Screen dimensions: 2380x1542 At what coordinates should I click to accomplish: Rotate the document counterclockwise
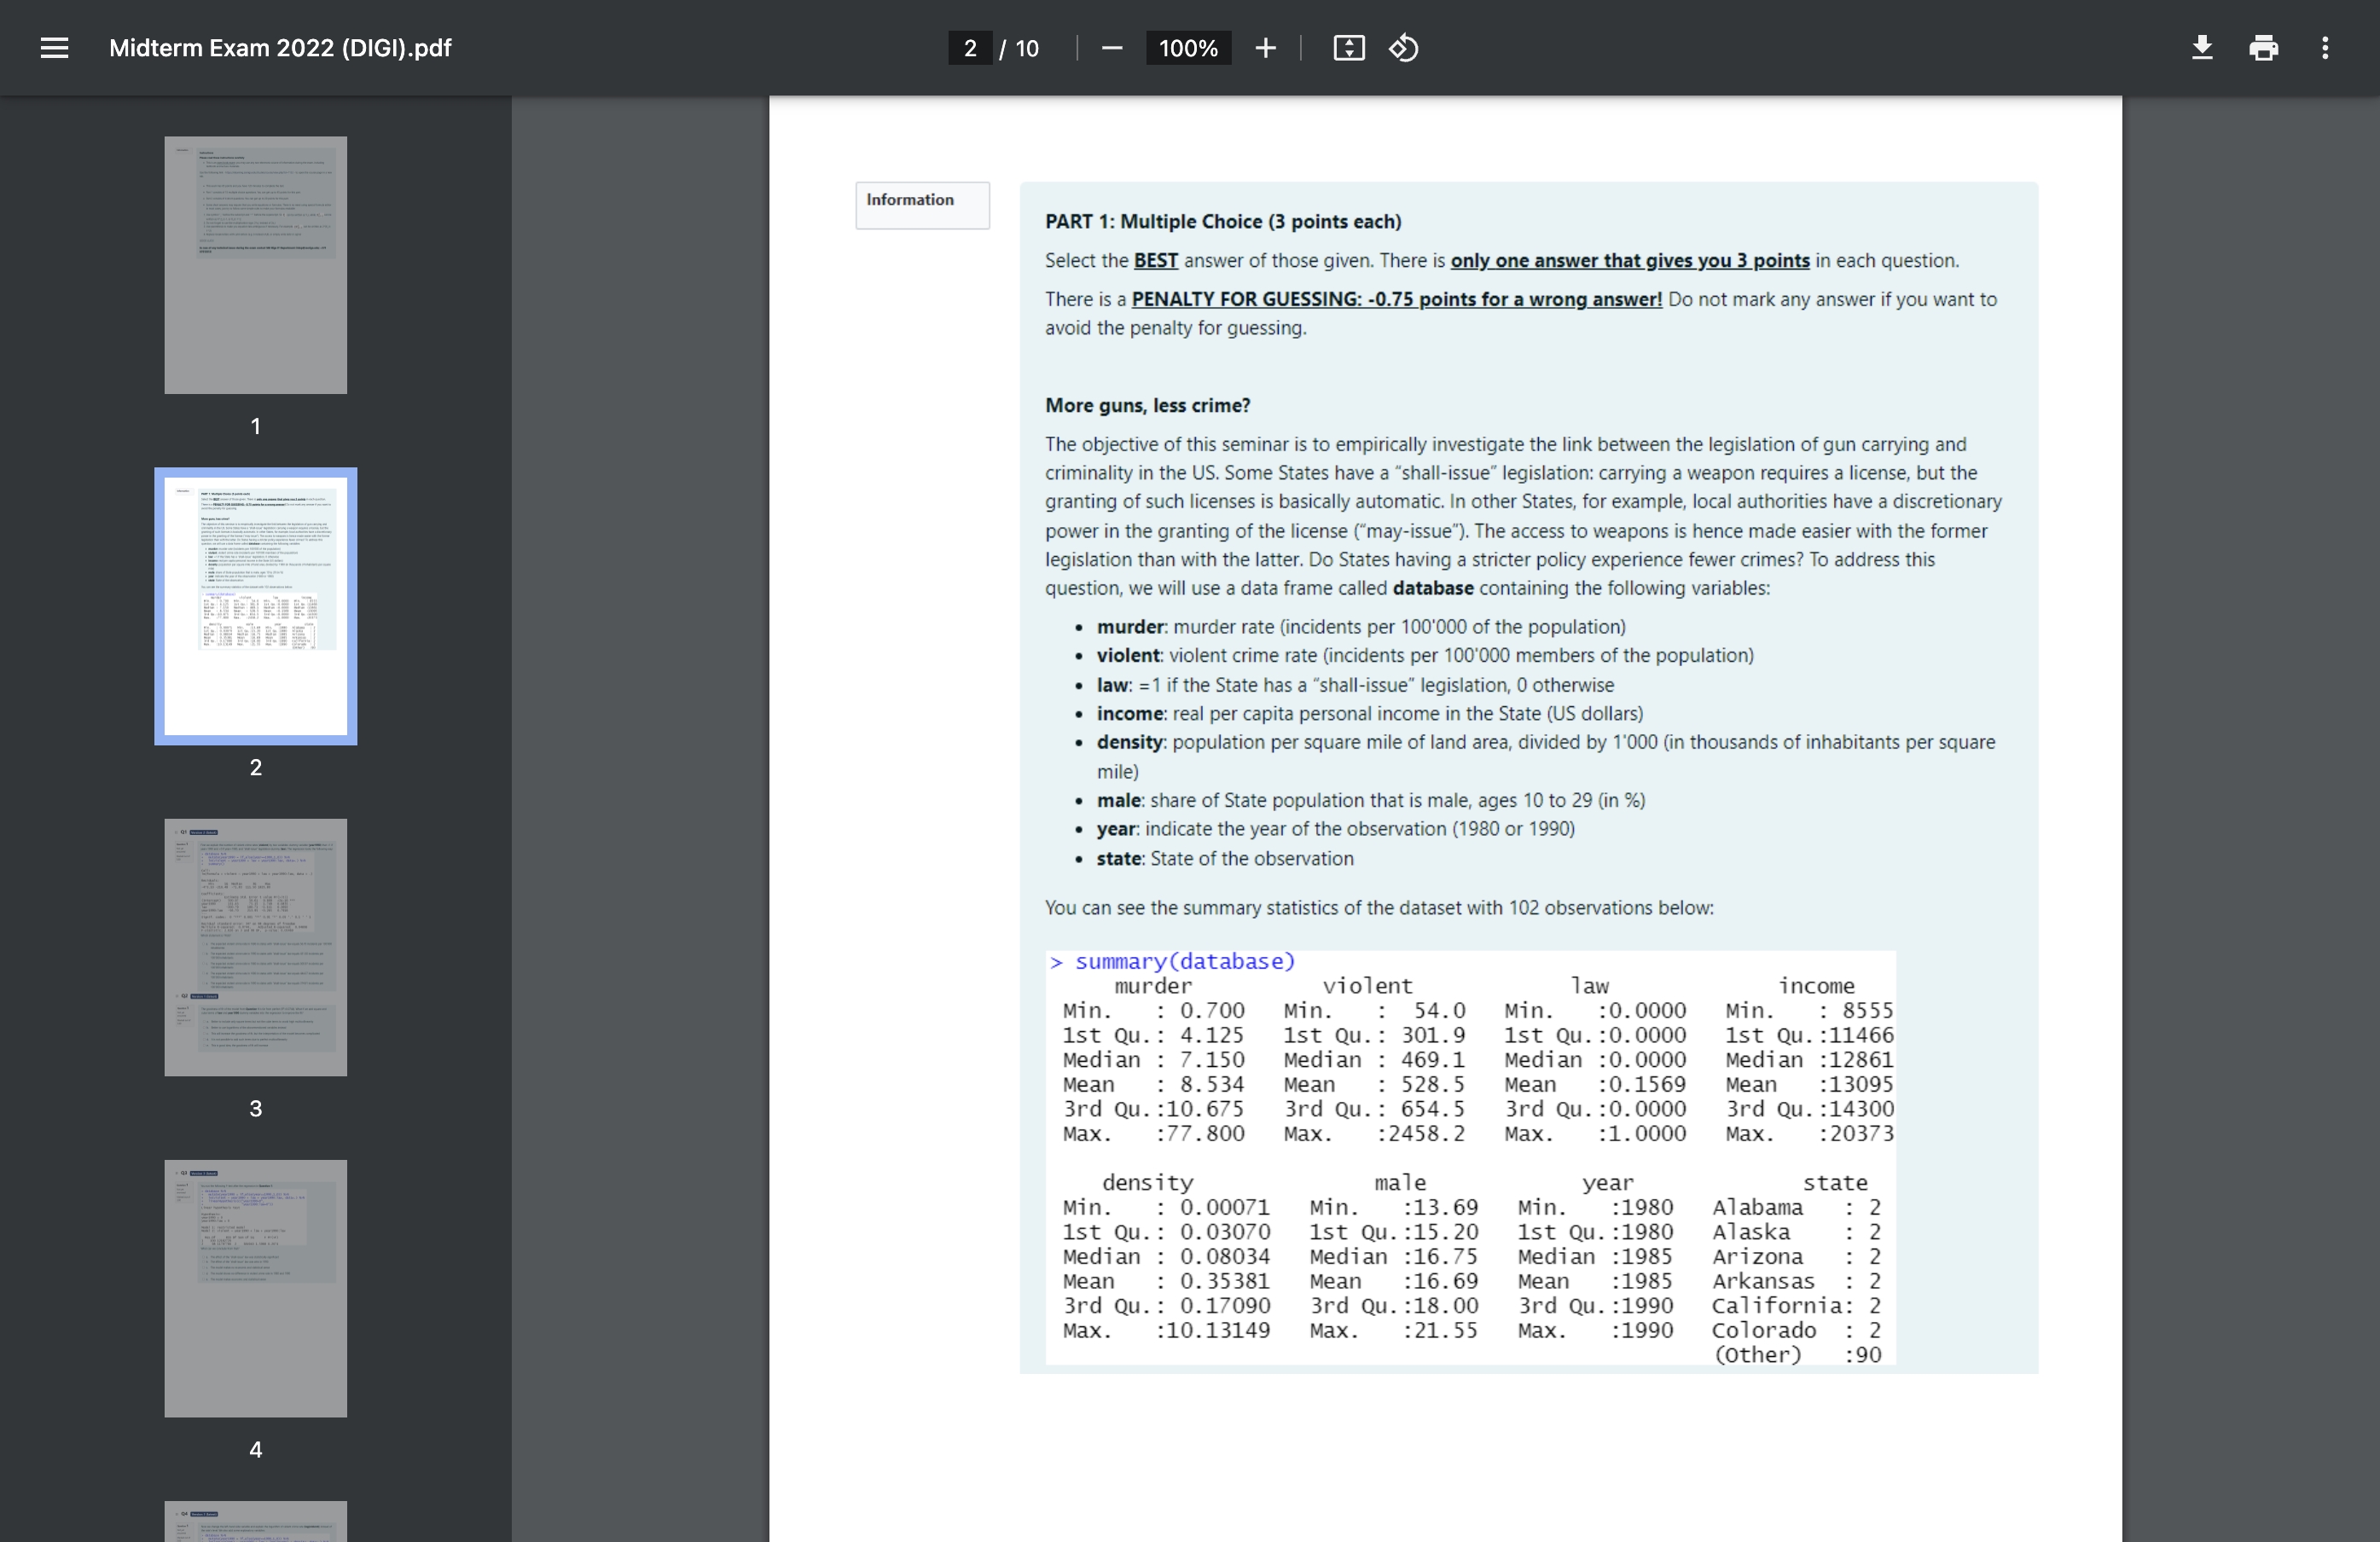tap(1403, 48)
